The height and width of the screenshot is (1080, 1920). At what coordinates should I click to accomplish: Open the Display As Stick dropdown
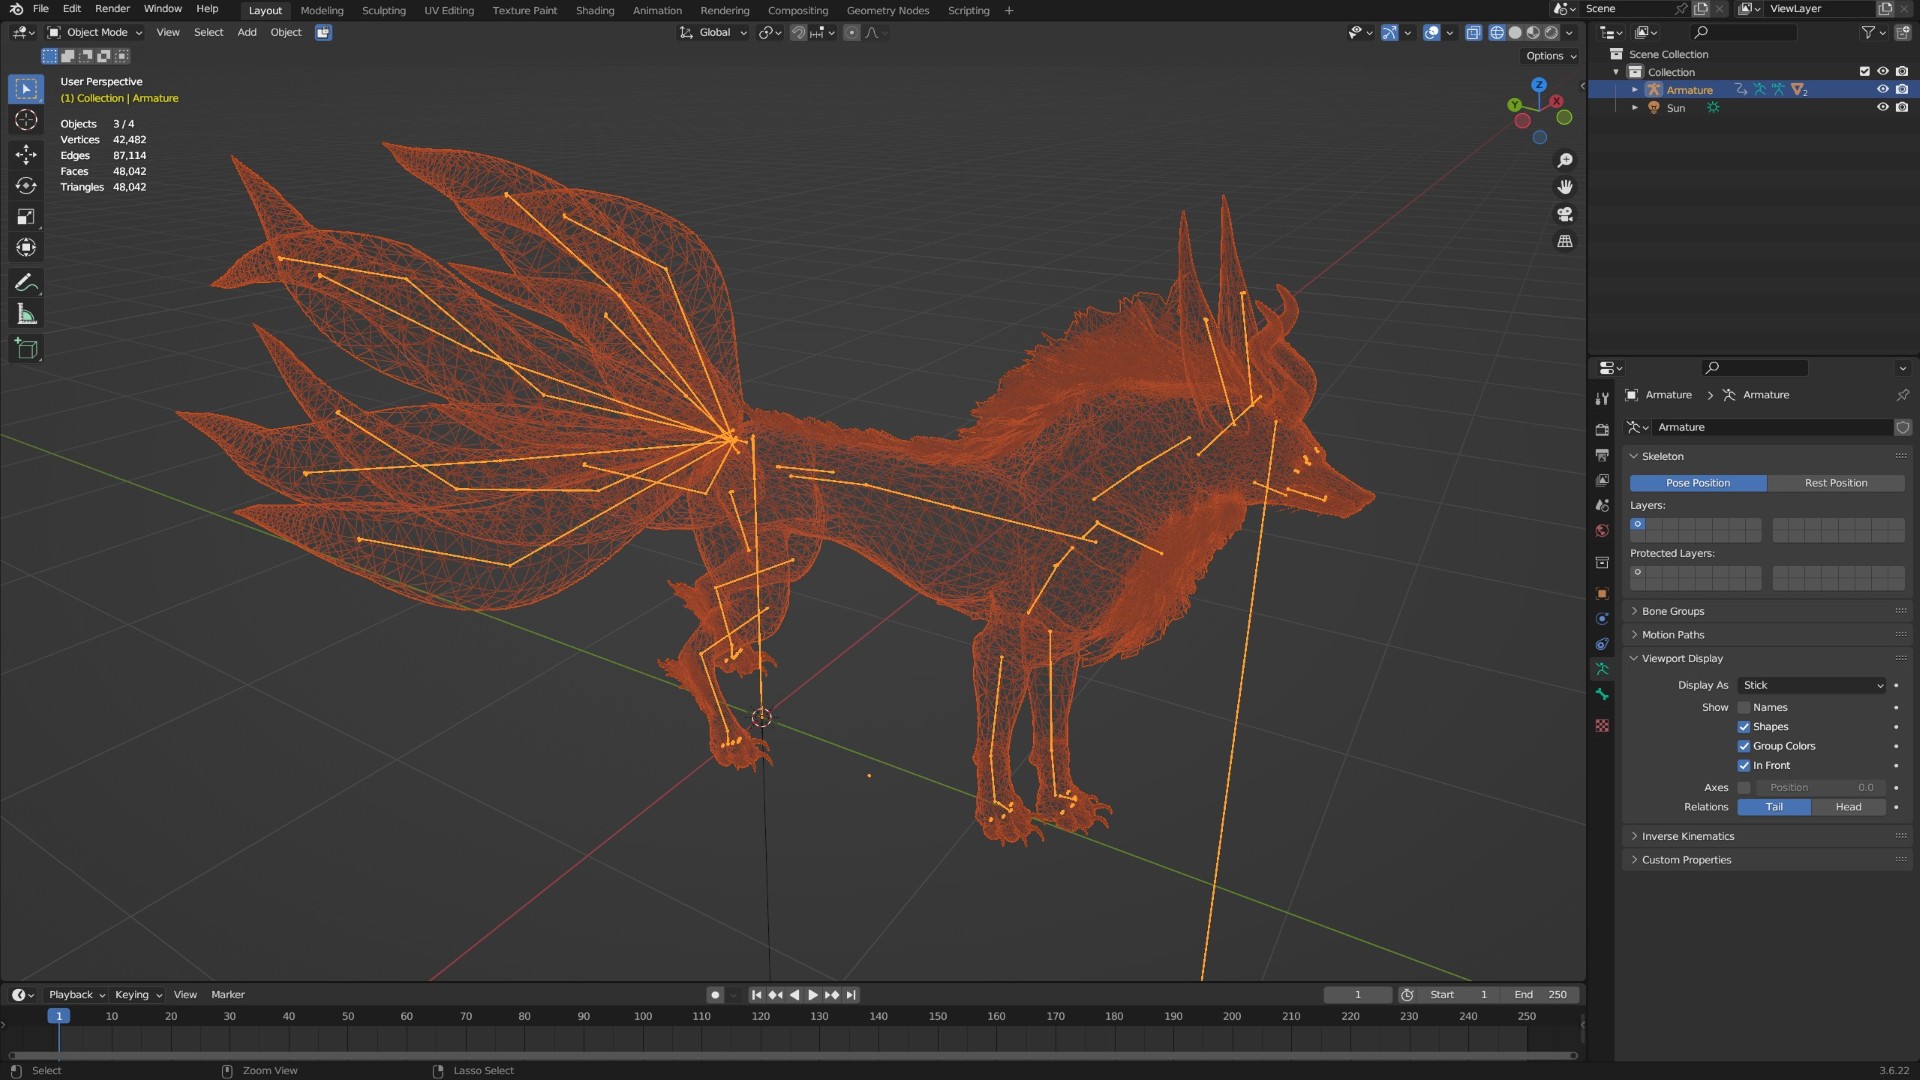click(x=1812, y=685)
